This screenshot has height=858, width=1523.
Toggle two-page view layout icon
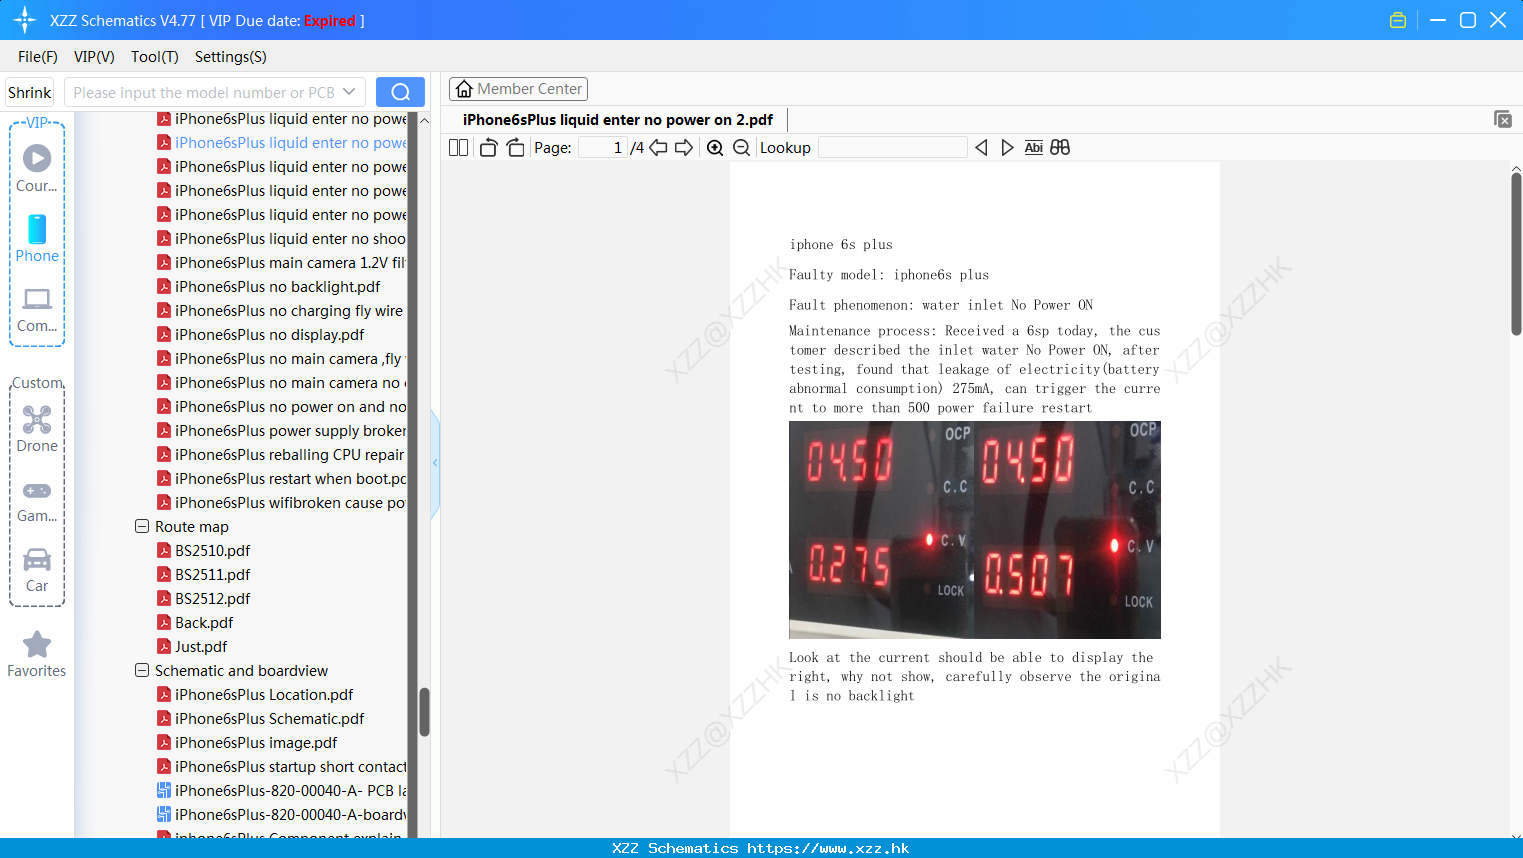(x=458, y=148)
